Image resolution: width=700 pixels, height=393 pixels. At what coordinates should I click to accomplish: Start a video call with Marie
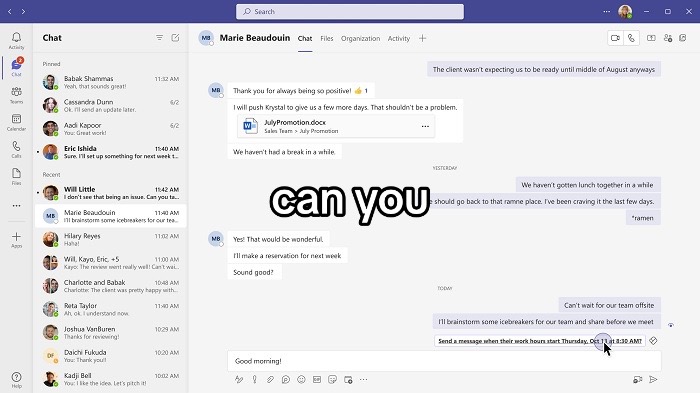pos(615,38)
